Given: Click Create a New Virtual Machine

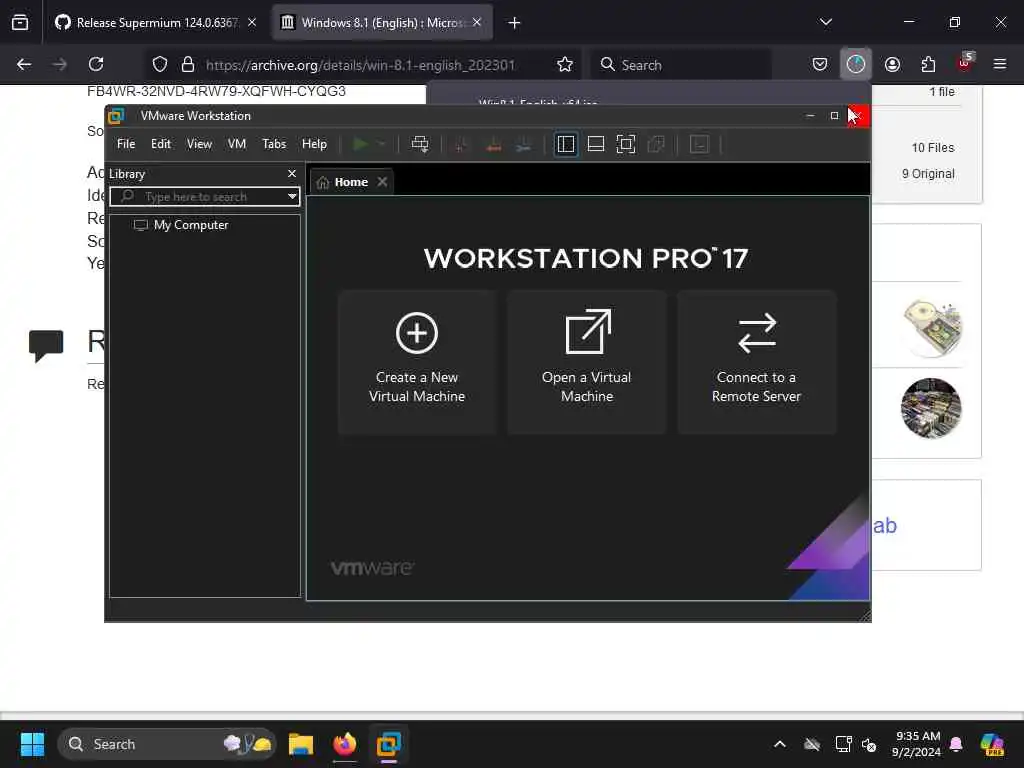Looking at the screenshot, I should [x=417, y=362].
